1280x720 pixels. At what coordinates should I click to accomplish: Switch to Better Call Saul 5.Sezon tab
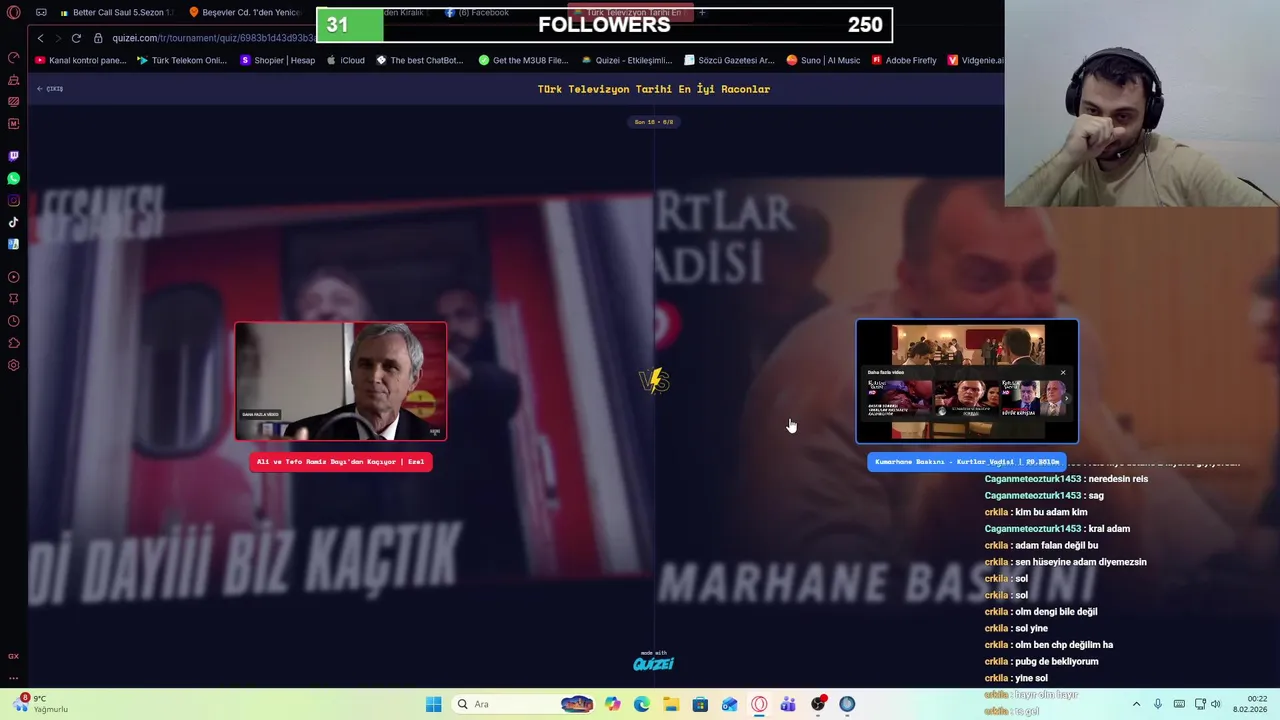click(117, 13)
